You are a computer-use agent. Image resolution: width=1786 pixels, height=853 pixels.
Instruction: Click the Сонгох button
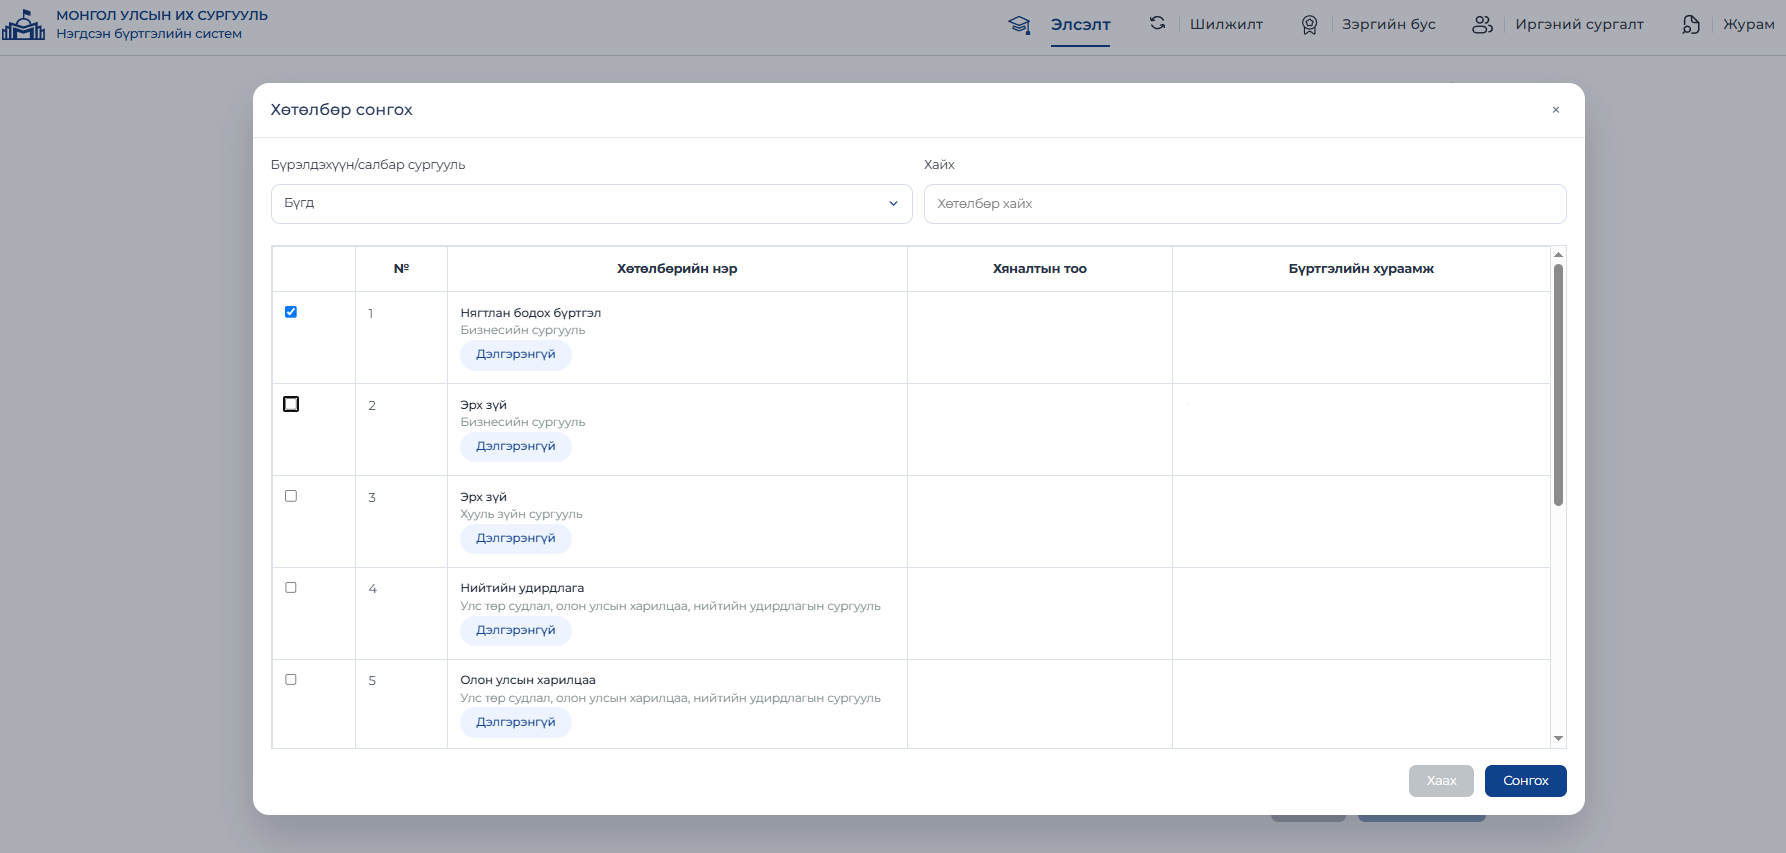click(1525, 781)
